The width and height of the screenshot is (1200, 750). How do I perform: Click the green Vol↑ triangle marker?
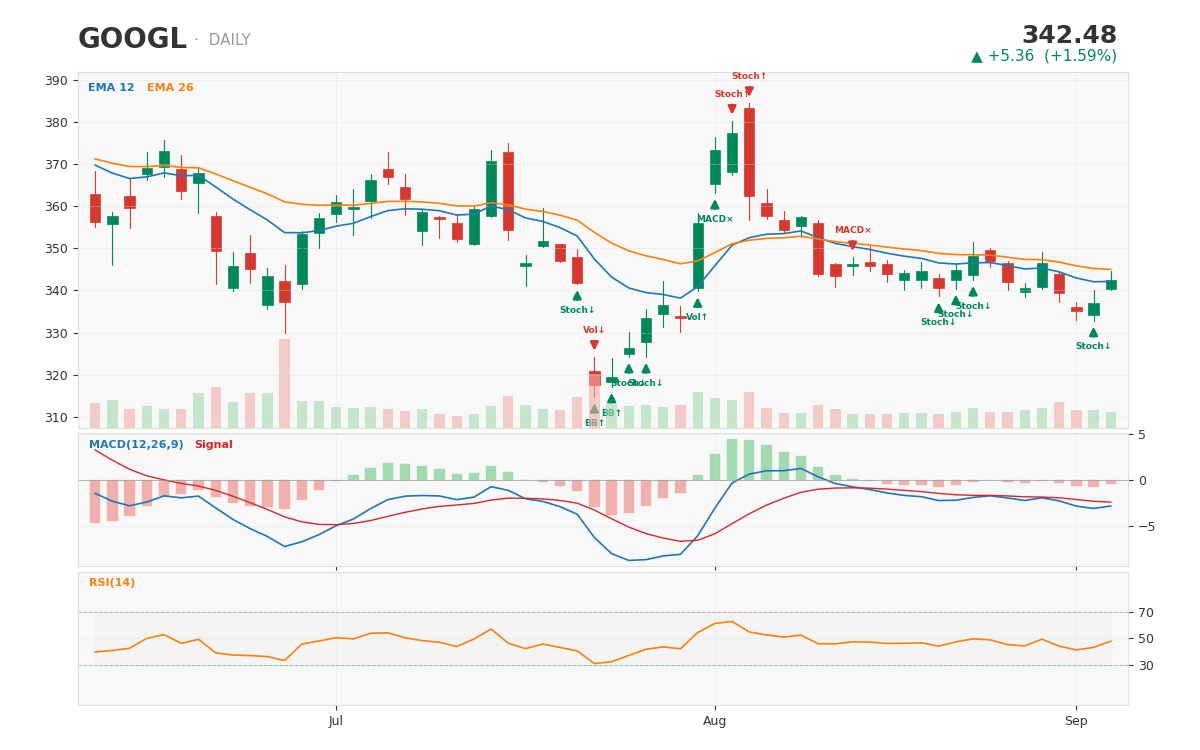pos(697,303)
